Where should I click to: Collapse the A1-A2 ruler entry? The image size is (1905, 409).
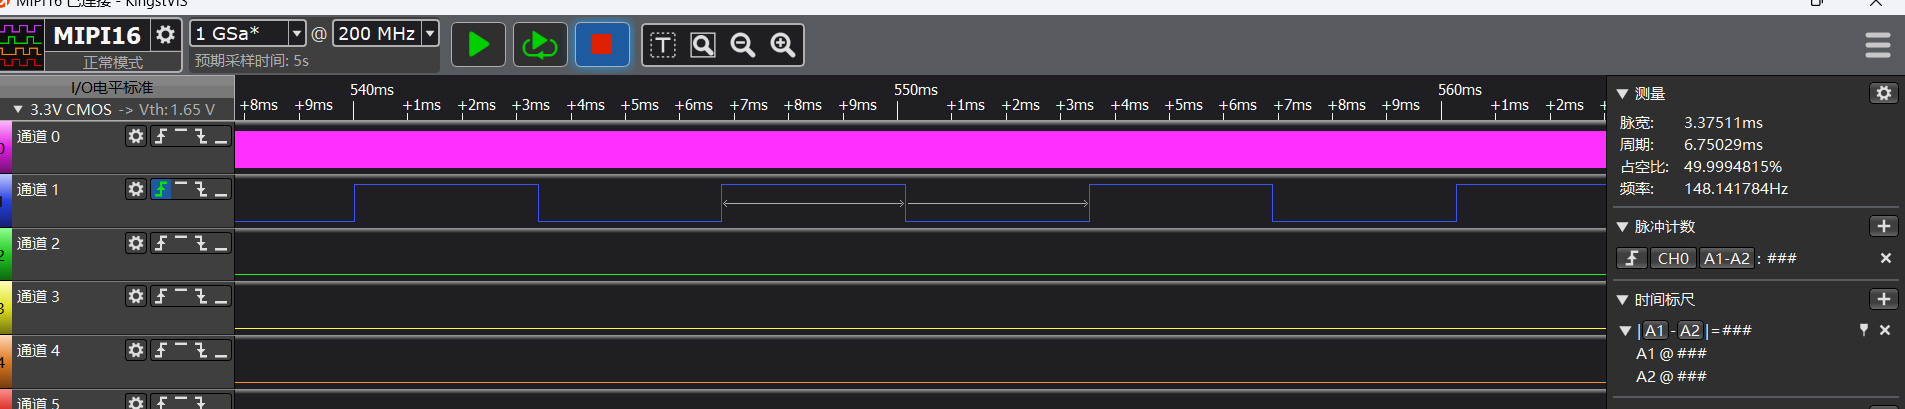[x=1625, y=331]
